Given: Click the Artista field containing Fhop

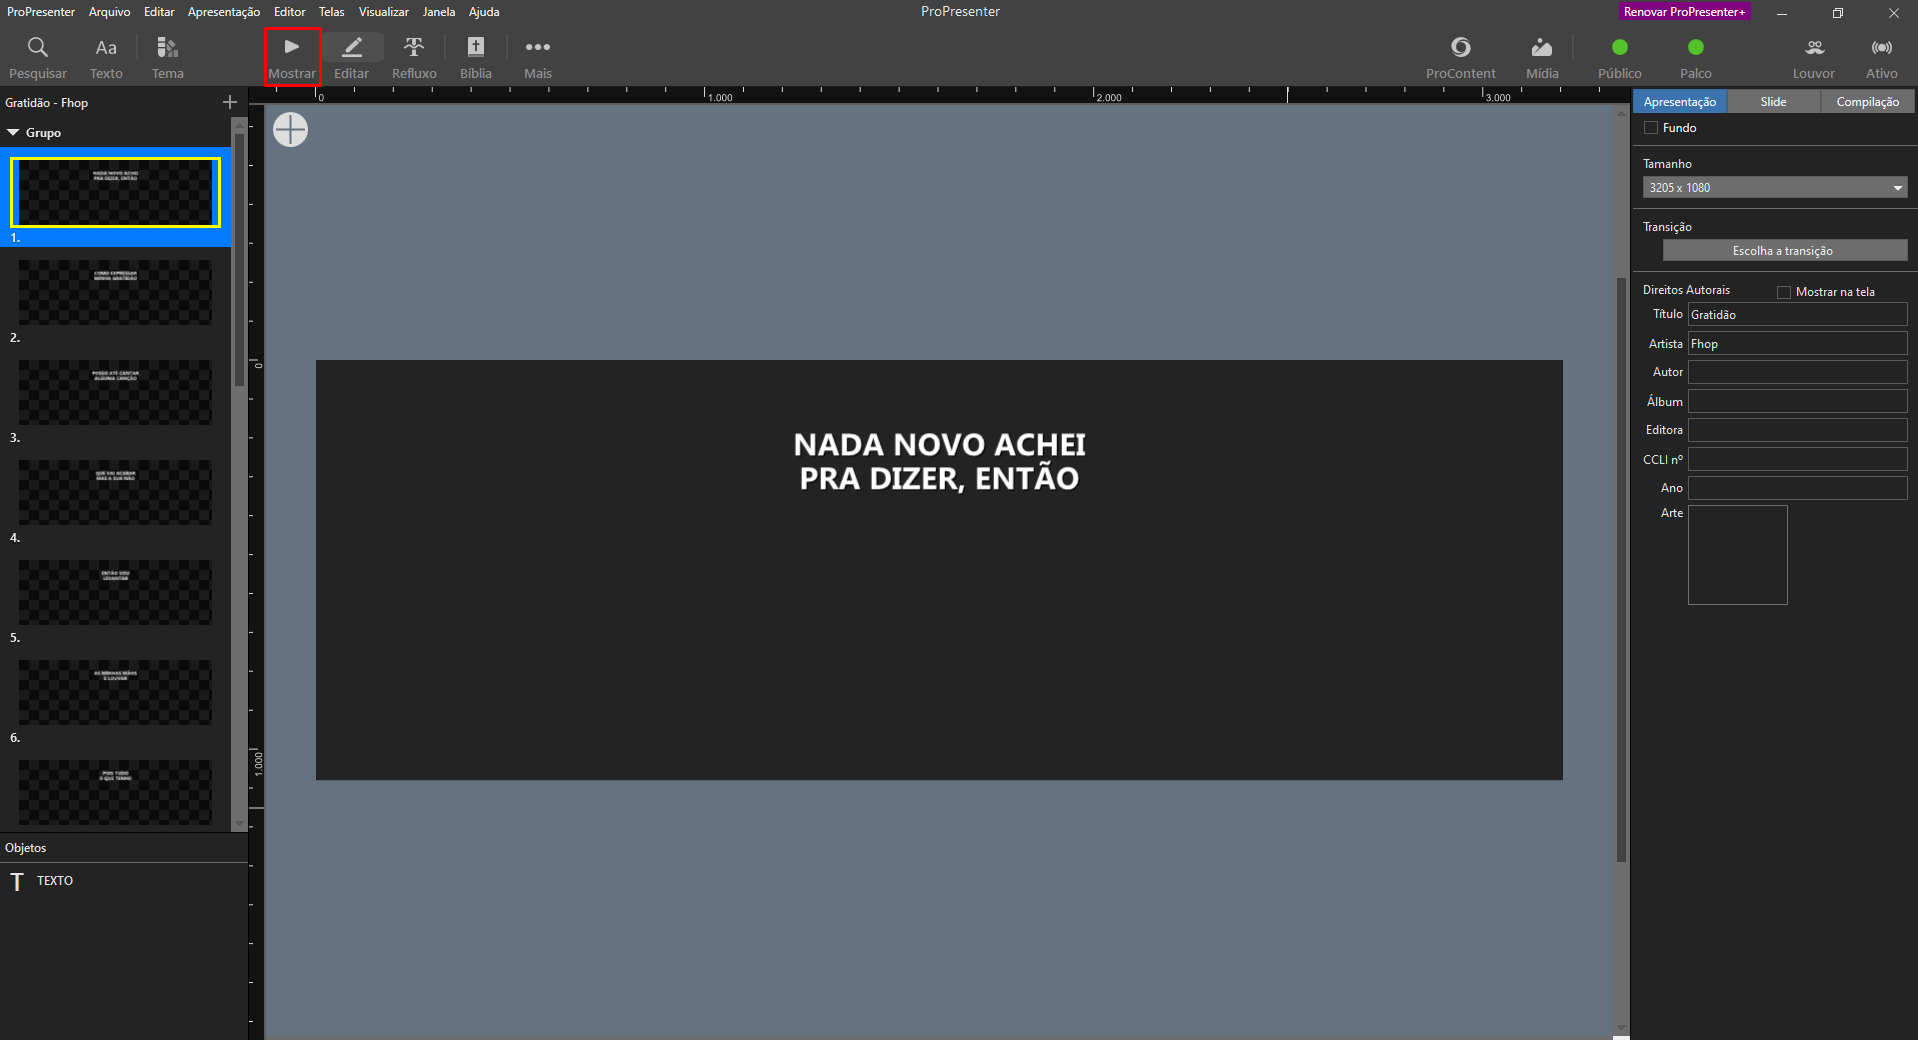Looking at the screenshot, I should coord(1798,344).
